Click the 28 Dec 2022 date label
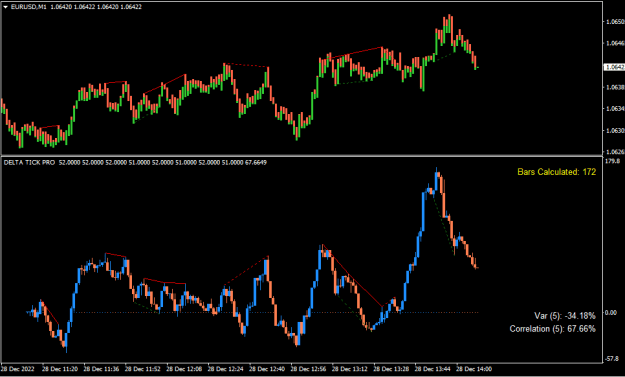 18,369
